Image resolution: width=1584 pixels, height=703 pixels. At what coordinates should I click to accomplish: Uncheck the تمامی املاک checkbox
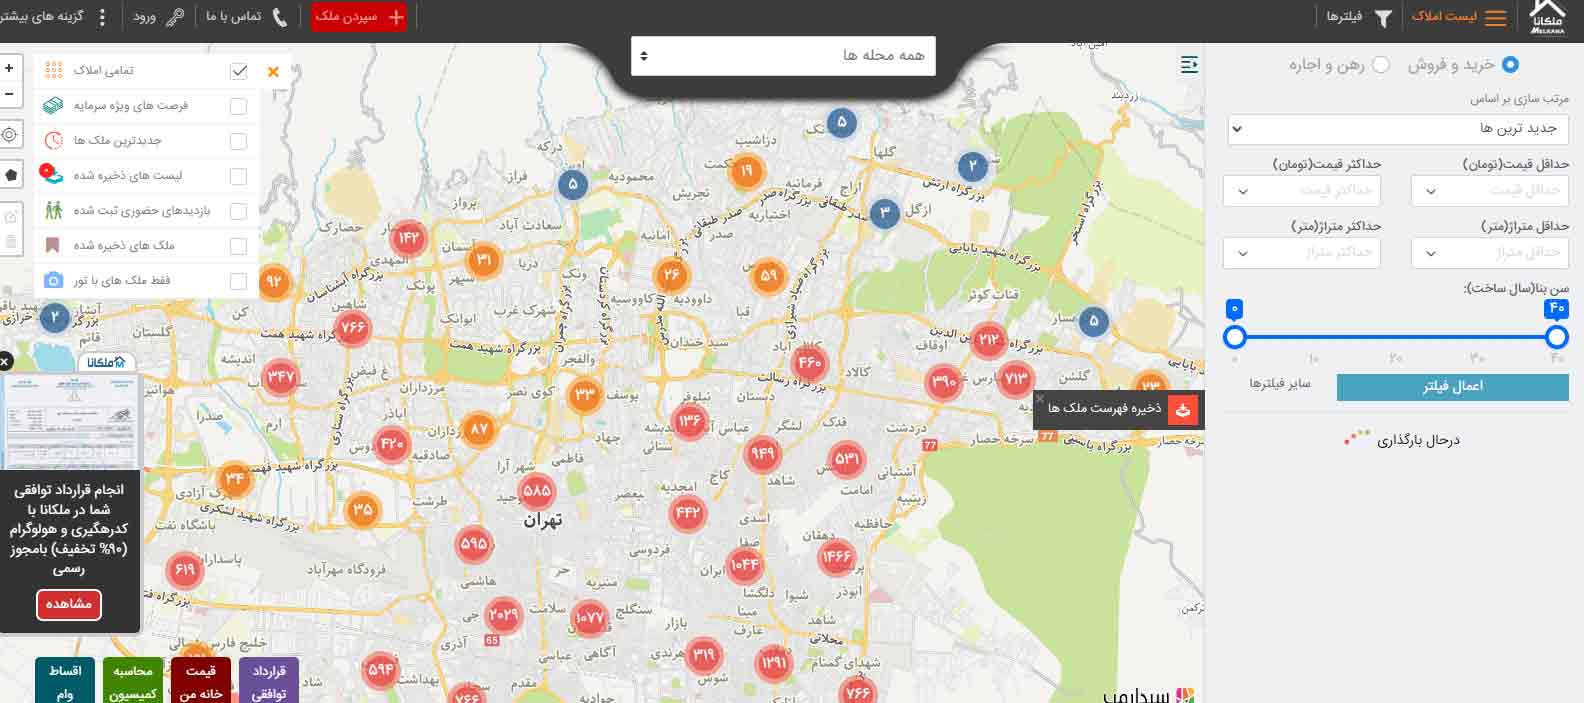point(238,71)
